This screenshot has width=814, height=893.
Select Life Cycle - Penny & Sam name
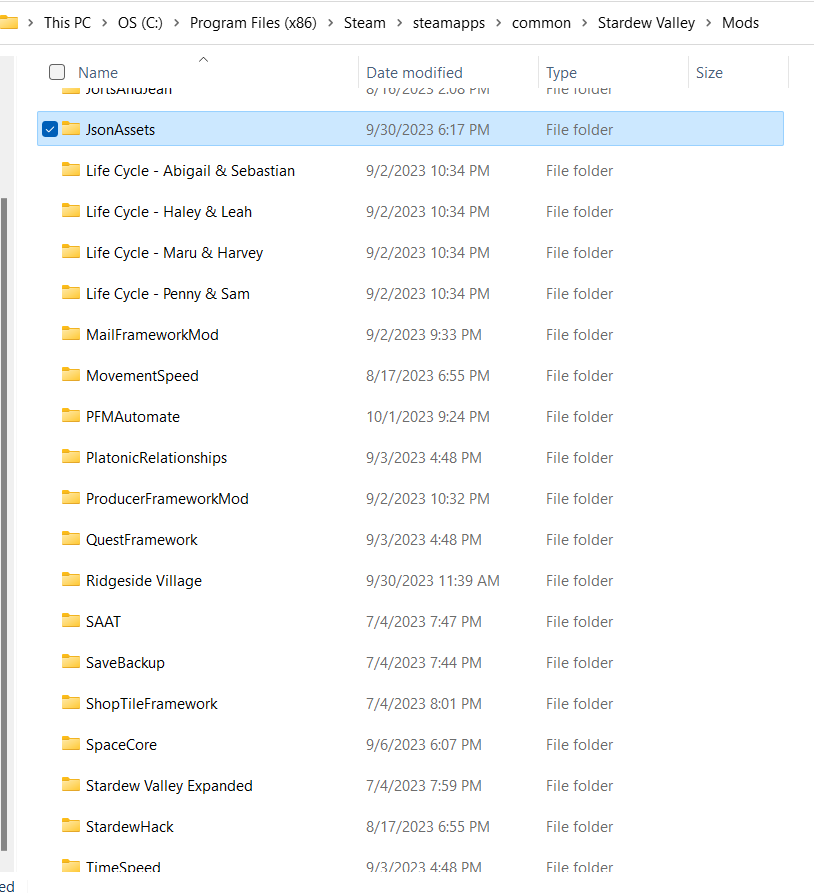(167, 294)
